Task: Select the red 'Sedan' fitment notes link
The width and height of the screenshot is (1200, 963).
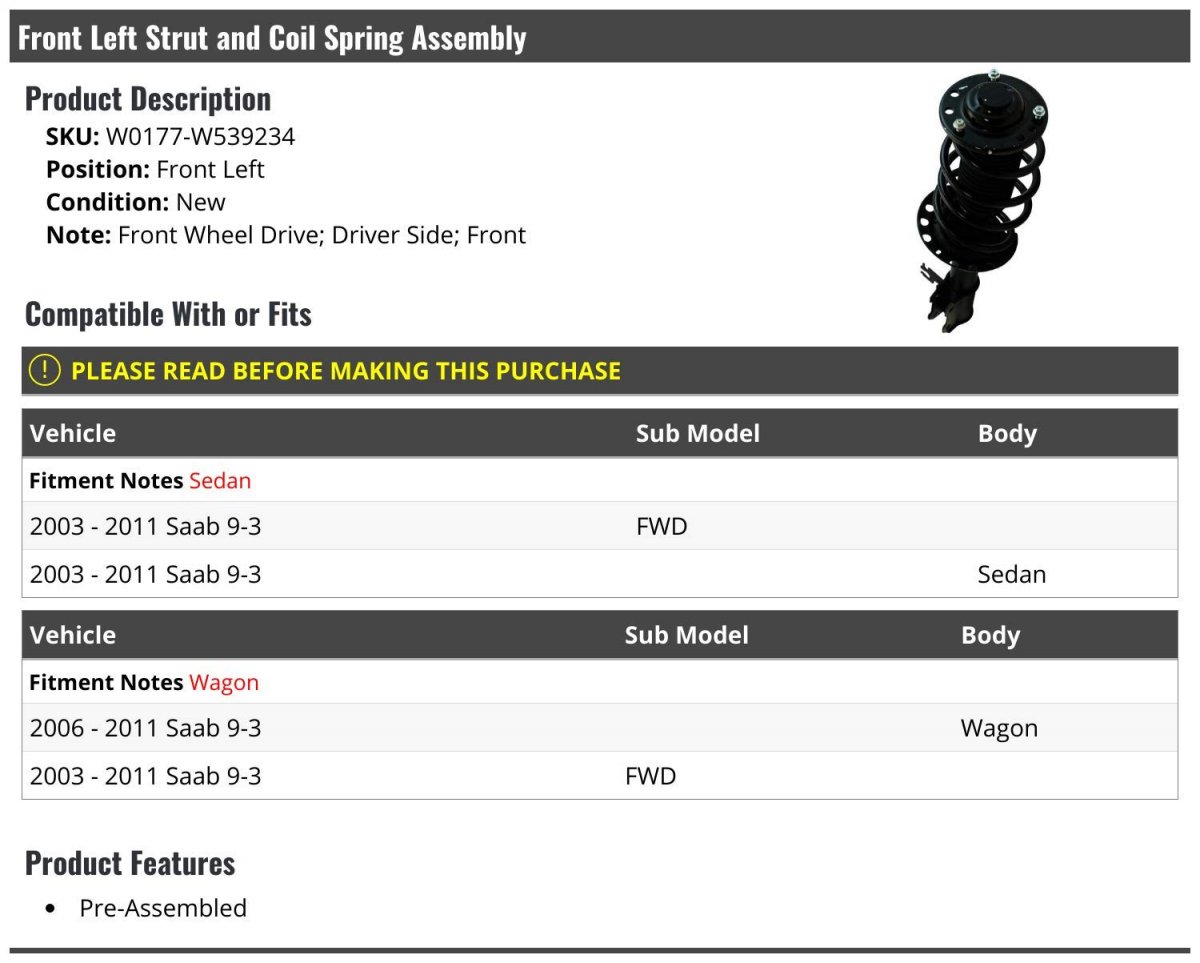Action: coord(220,481)
